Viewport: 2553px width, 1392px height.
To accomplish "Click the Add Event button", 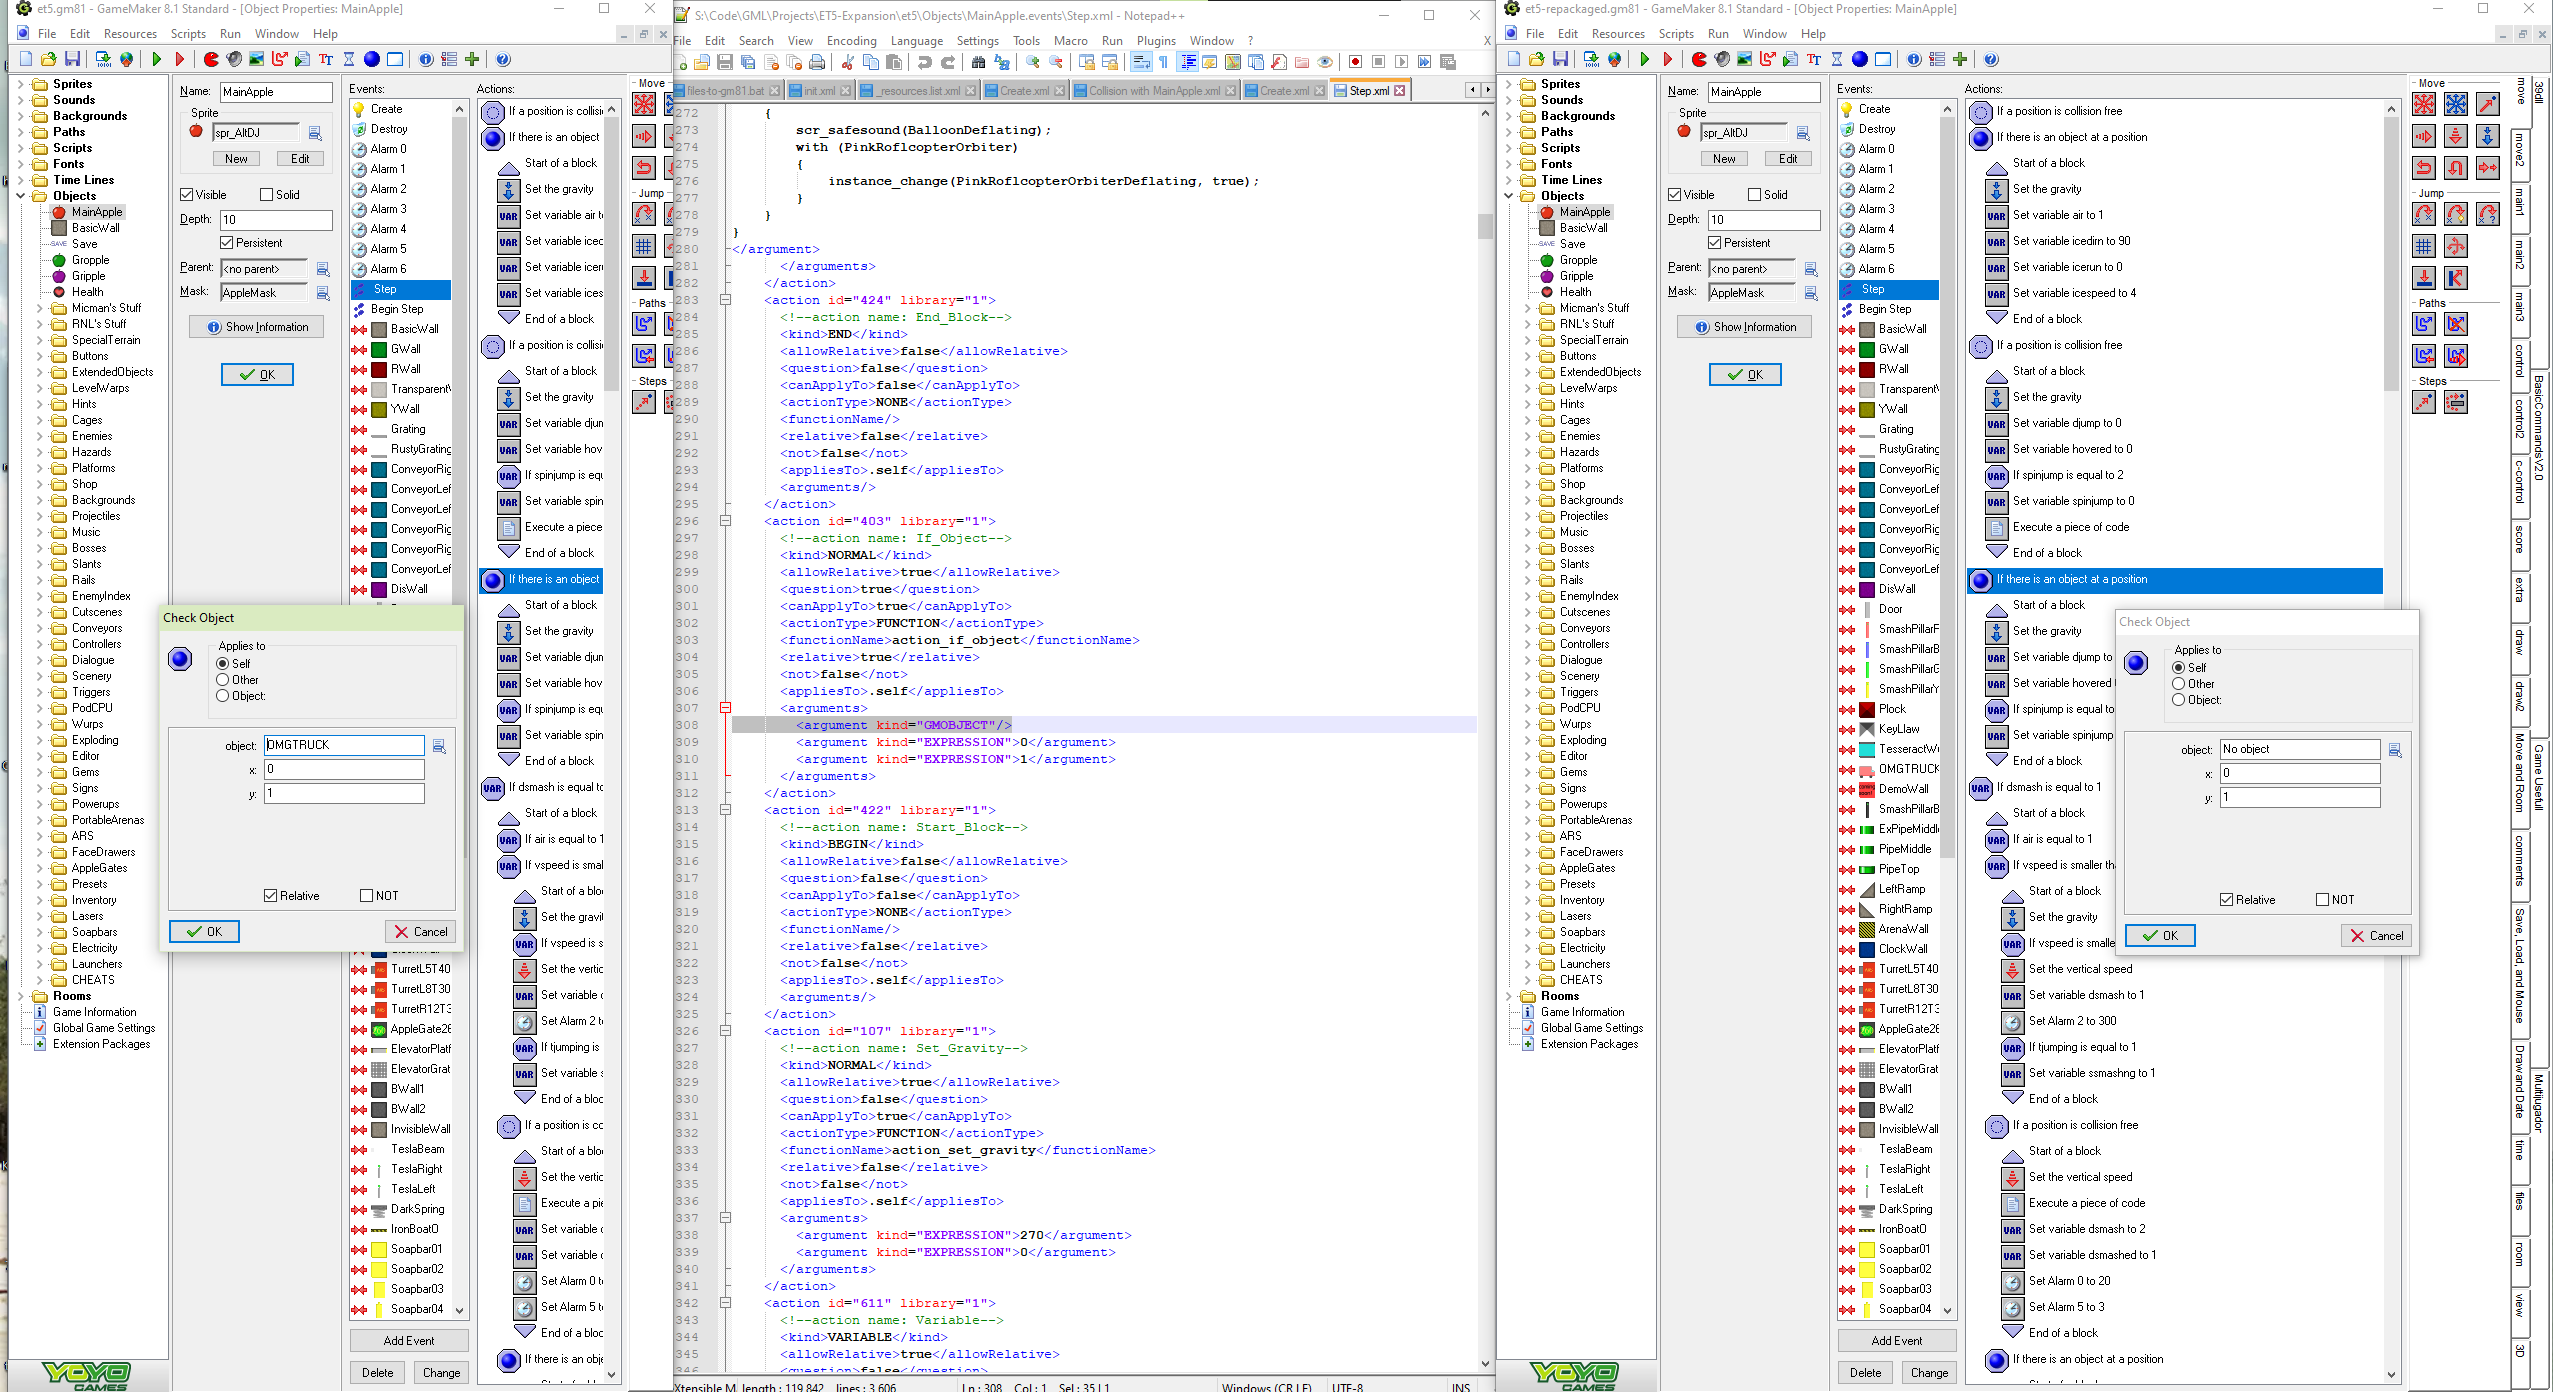I will (409, 1340).
